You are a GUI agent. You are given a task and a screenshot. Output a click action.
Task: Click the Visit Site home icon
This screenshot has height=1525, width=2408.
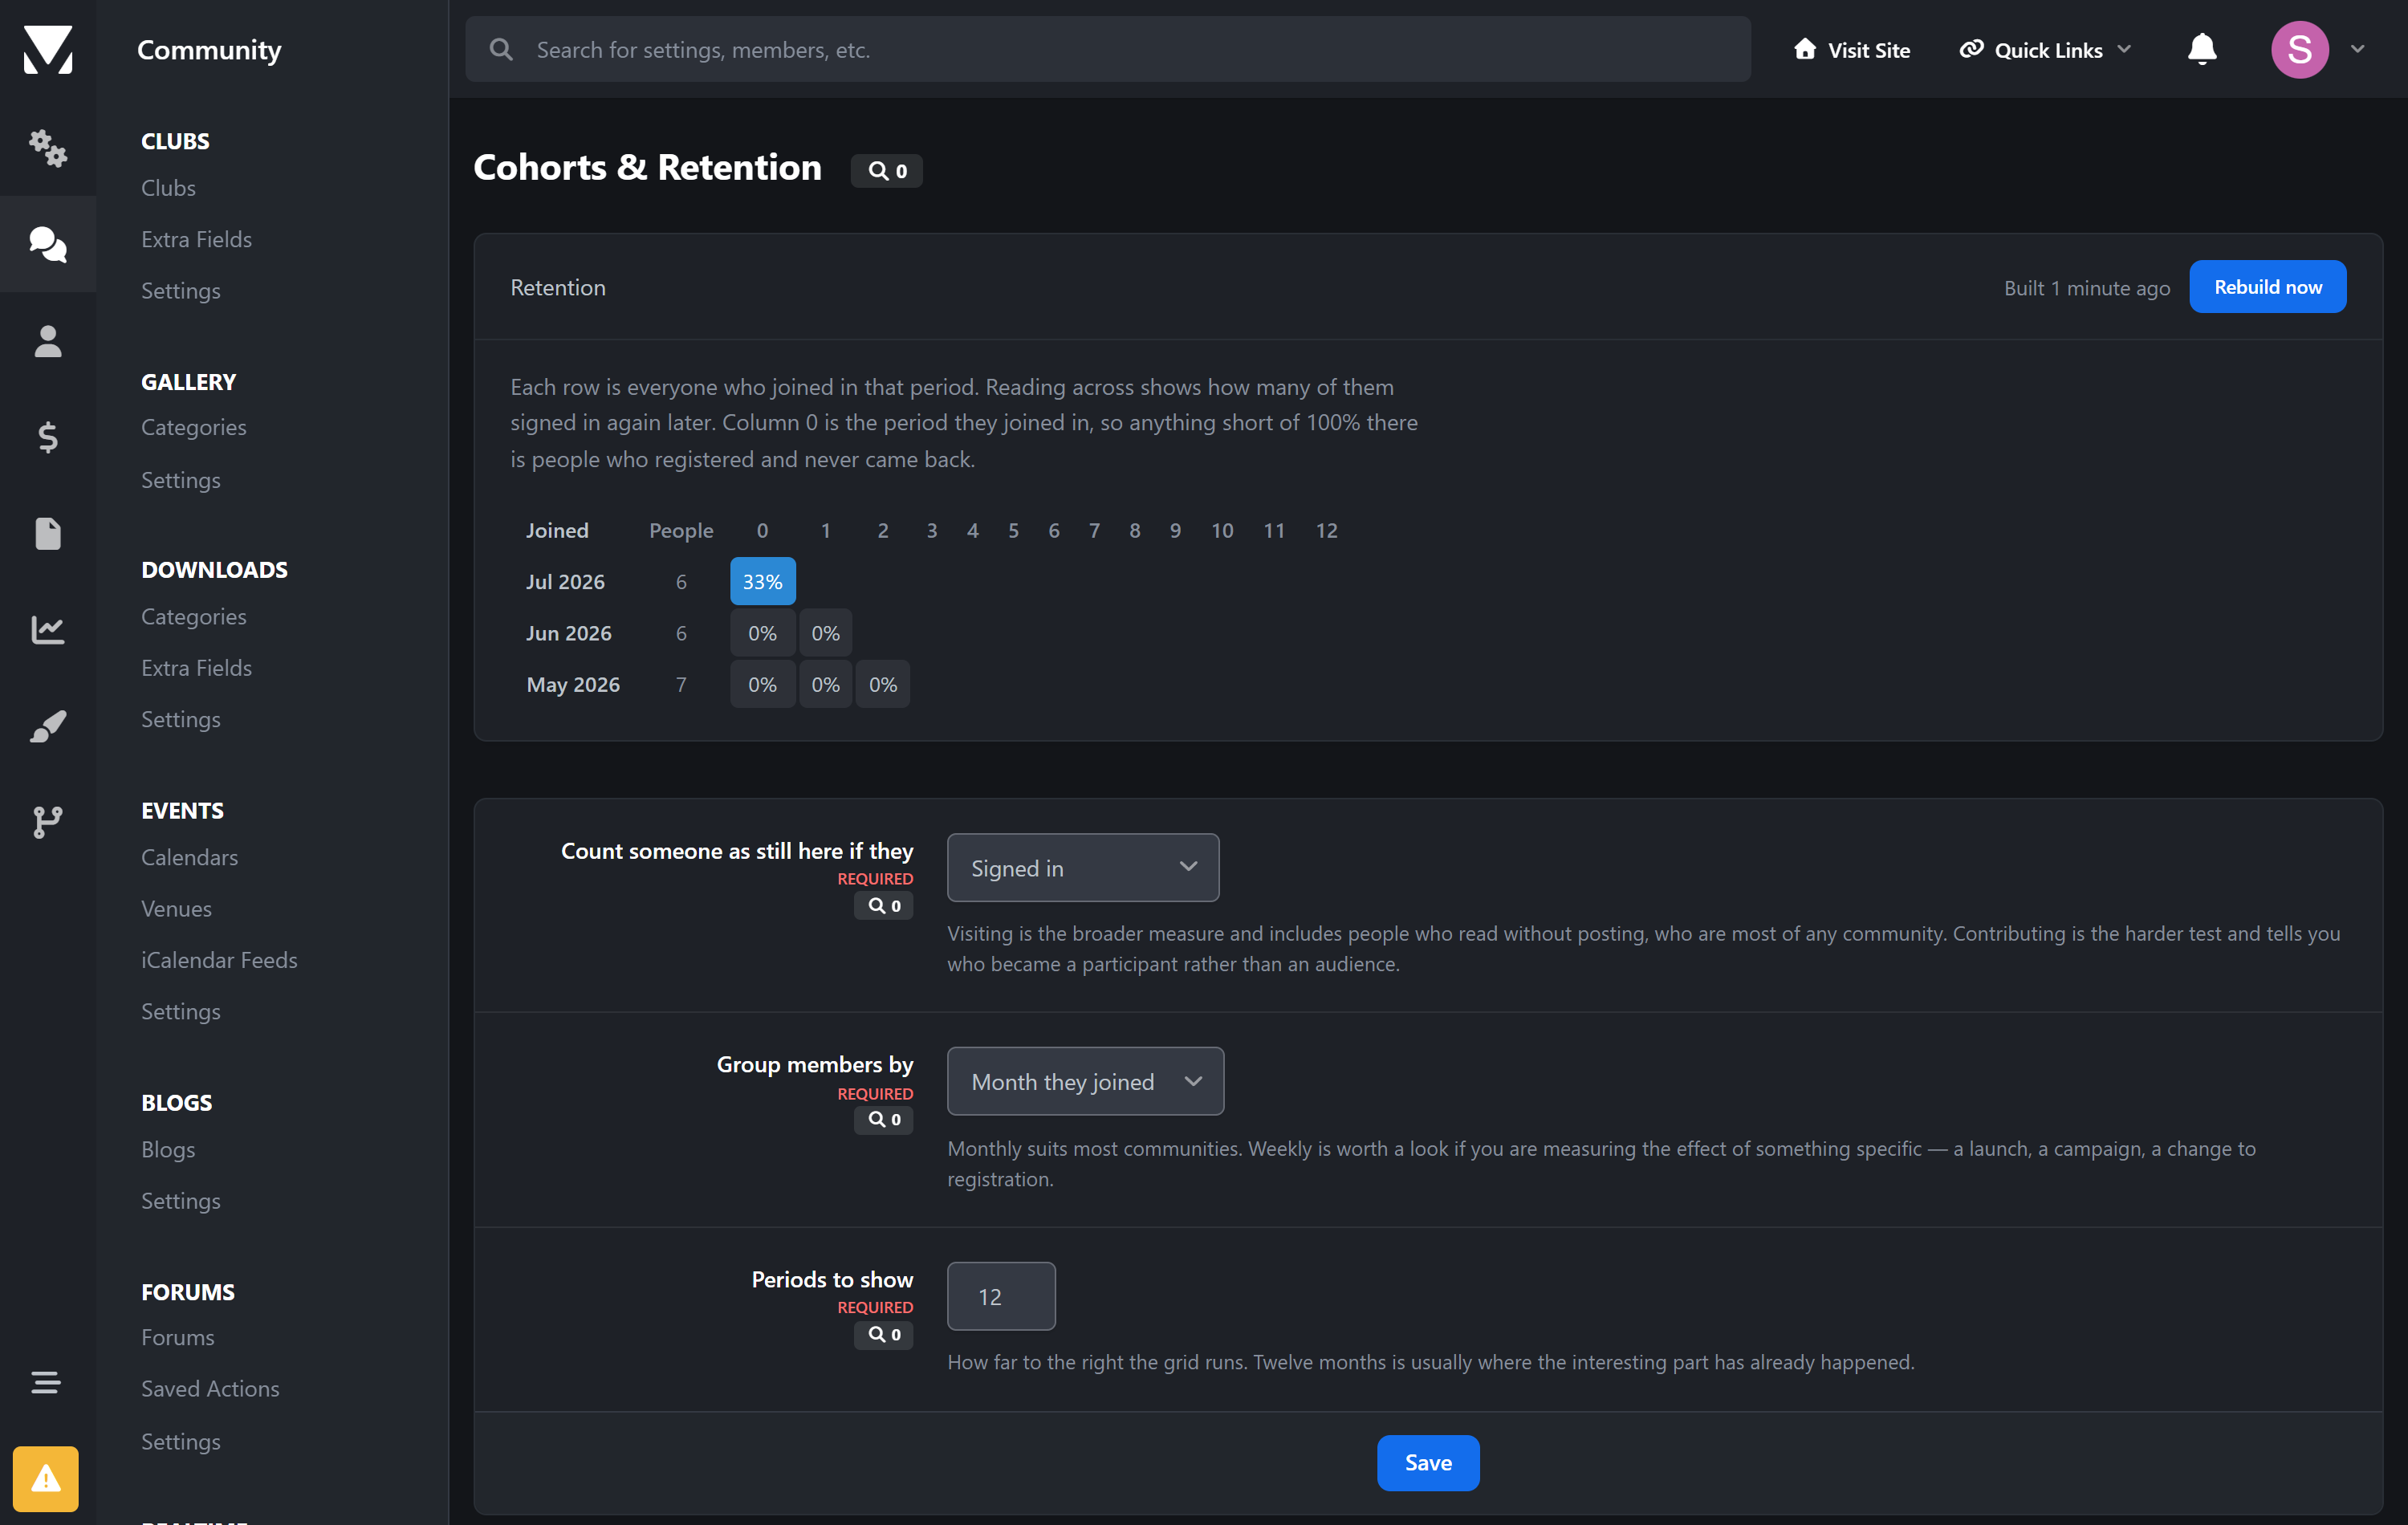tap(1805, 49)
